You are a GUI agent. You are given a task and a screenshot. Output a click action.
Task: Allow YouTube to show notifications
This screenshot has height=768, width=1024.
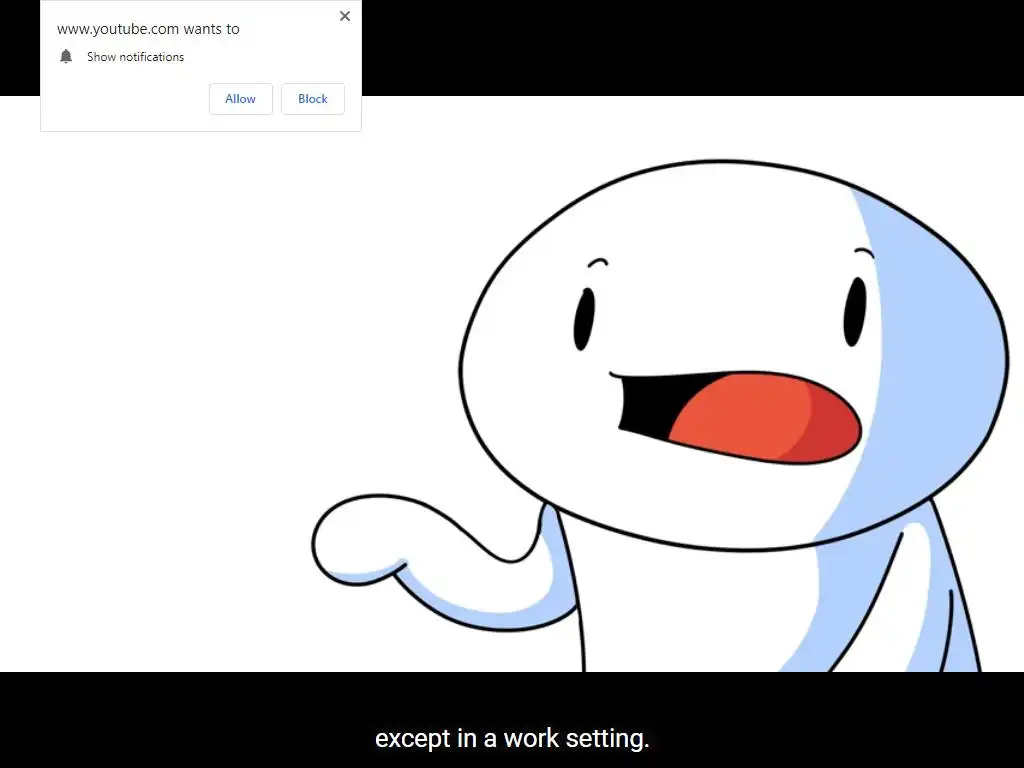(240, 99)
